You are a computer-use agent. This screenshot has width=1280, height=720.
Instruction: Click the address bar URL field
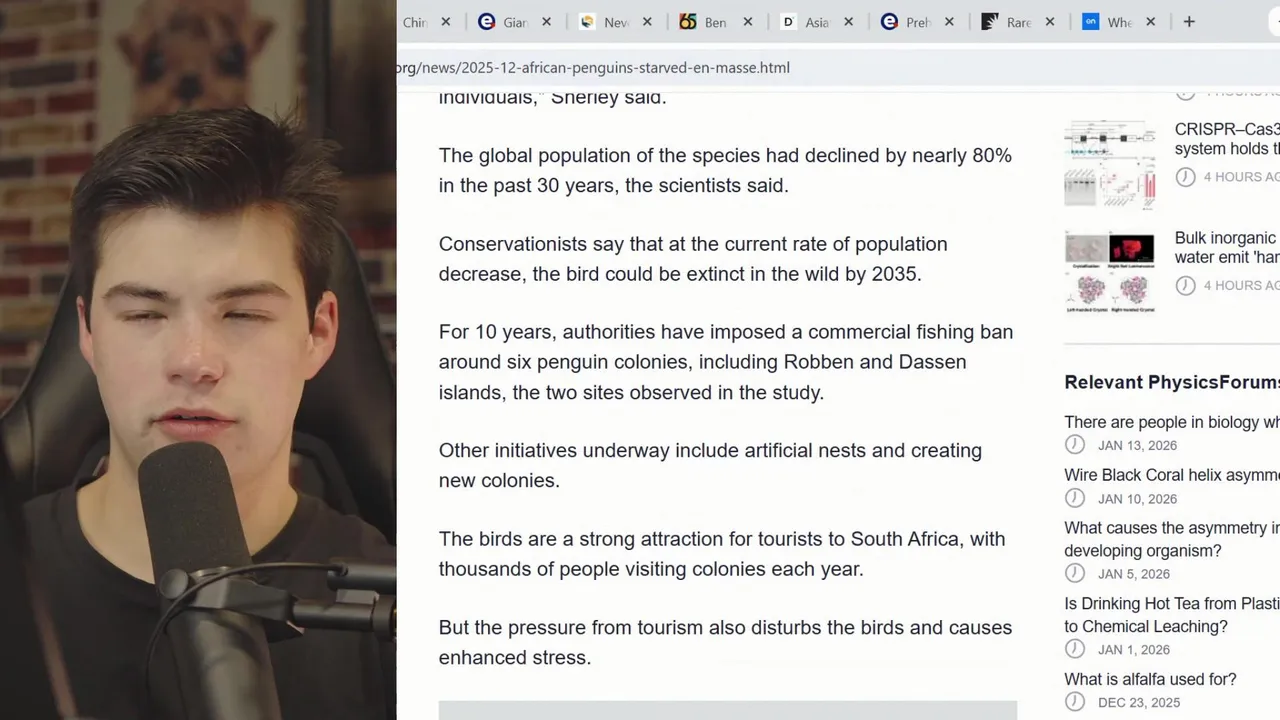point(700,68)
